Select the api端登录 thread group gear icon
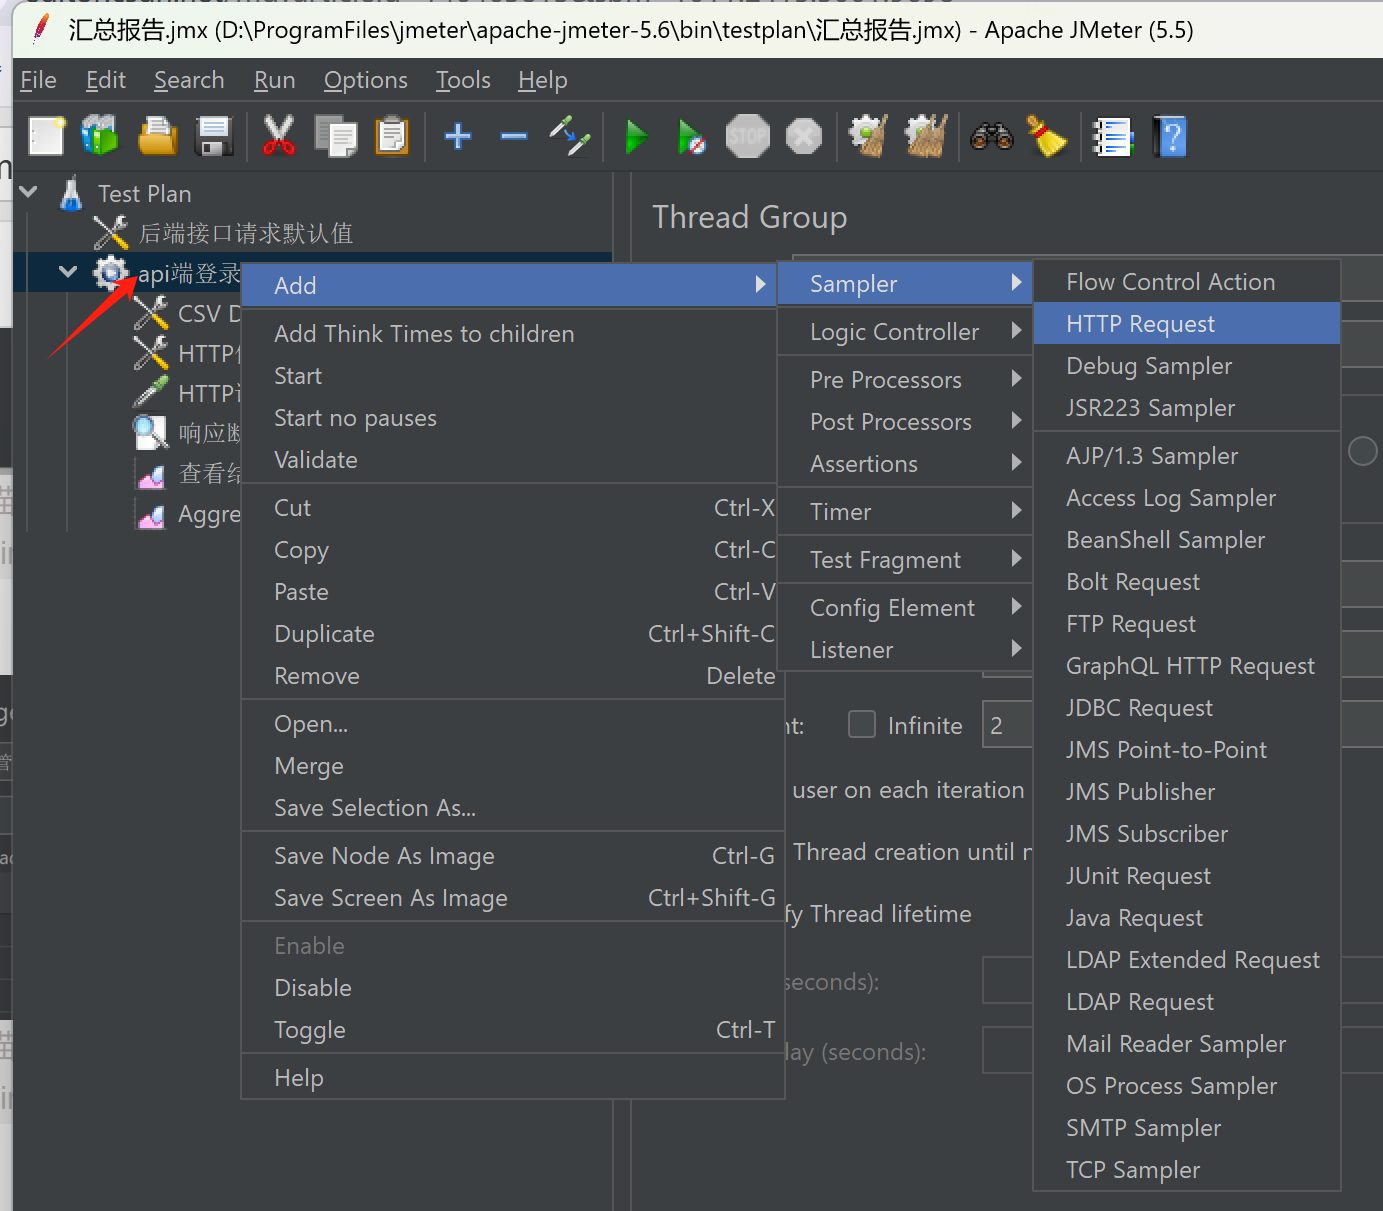This screenshot has height=1211, width=1383. tap(110, 272)
